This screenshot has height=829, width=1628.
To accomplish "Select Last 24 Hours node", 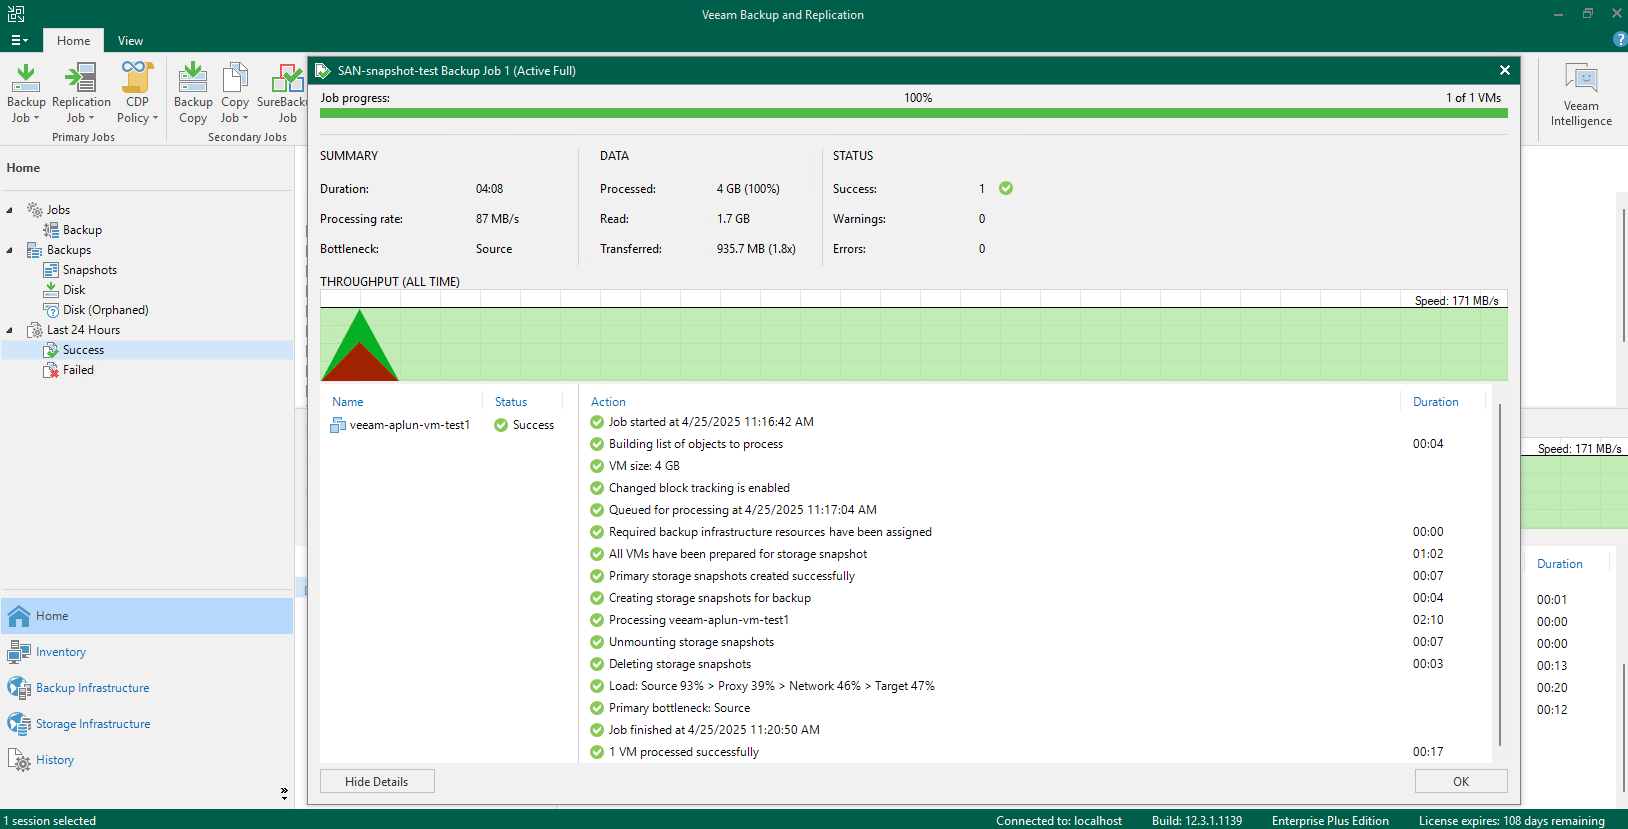I will (83, 330).
